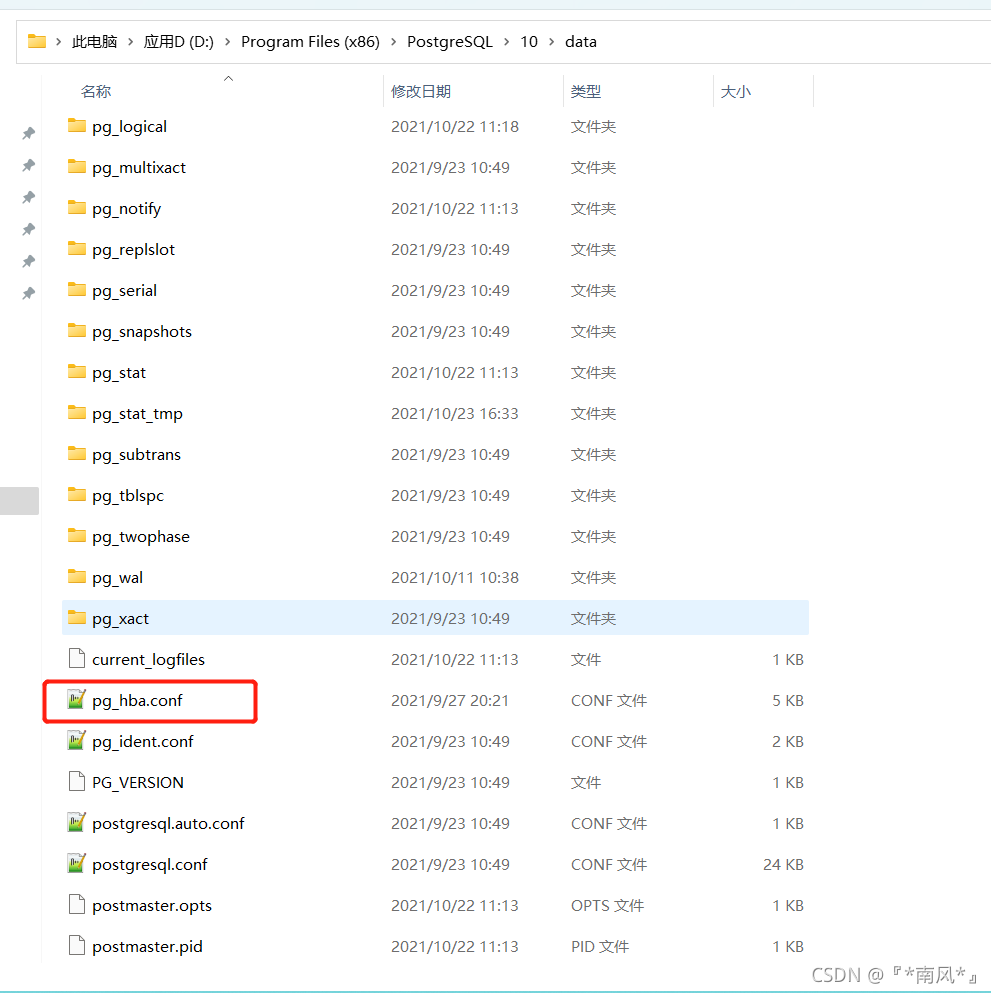Navigate to 此电脑 in the address bar

click(94, 42)
